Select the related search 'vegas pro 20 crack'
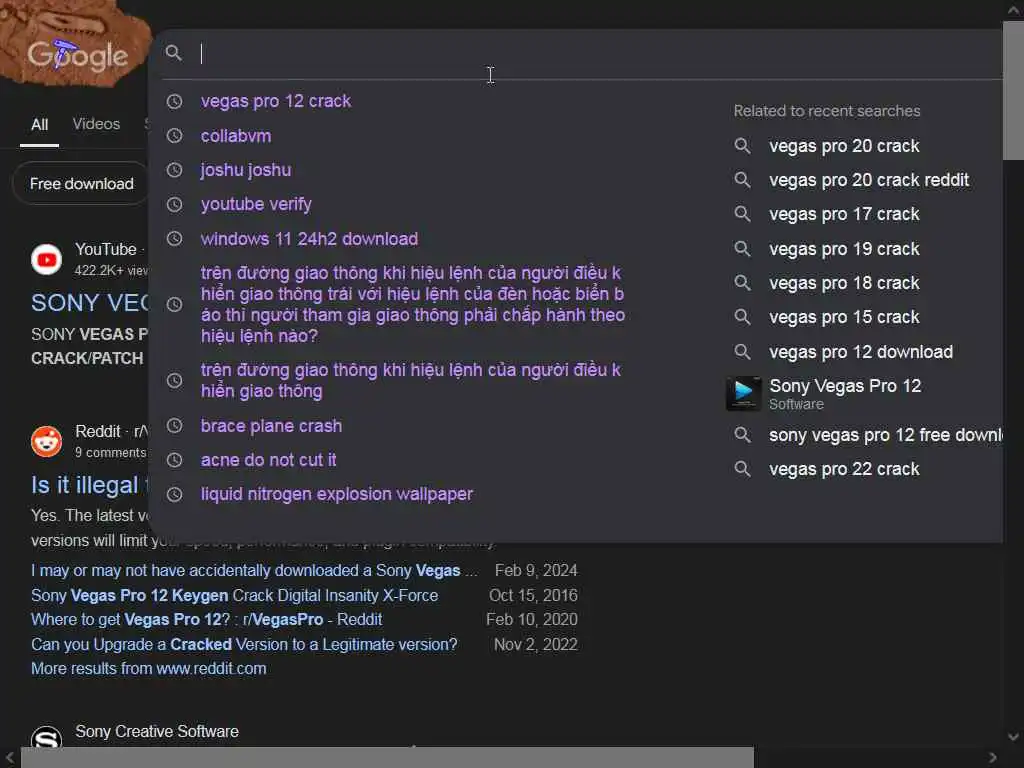Viewport: 1024px width, 768px height. (844, 146)
